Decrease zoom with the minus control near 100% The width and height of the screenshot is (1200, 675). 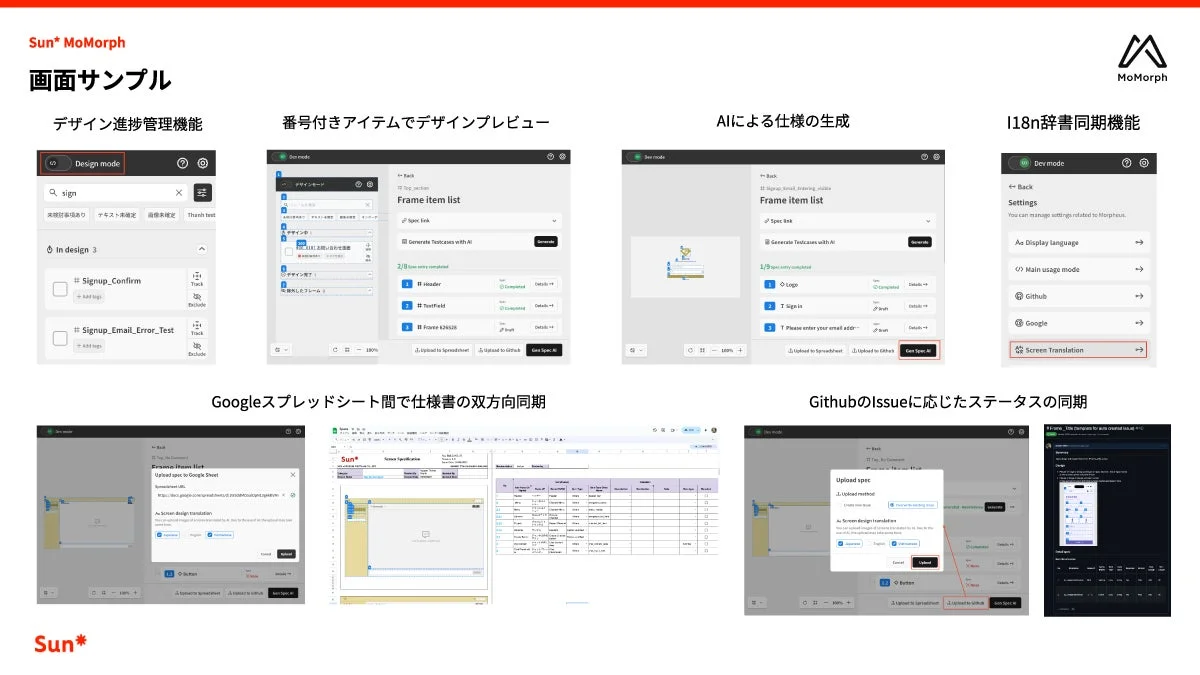click(x=715, y=350)
